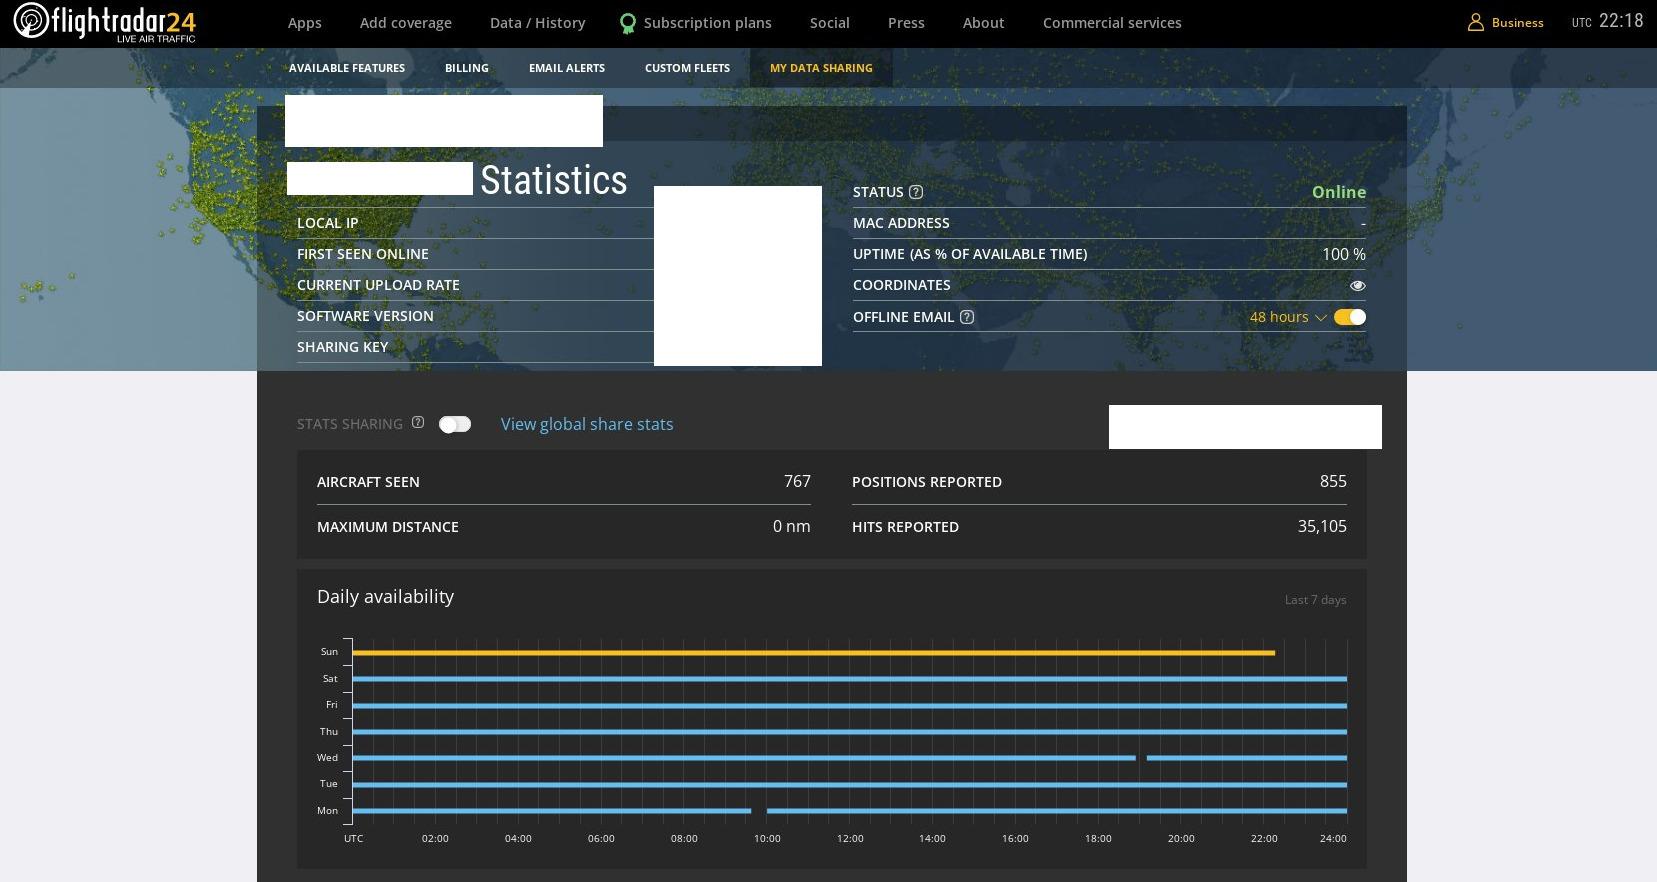Open the STATS SHARING help icon

click(x=418, y=423)
